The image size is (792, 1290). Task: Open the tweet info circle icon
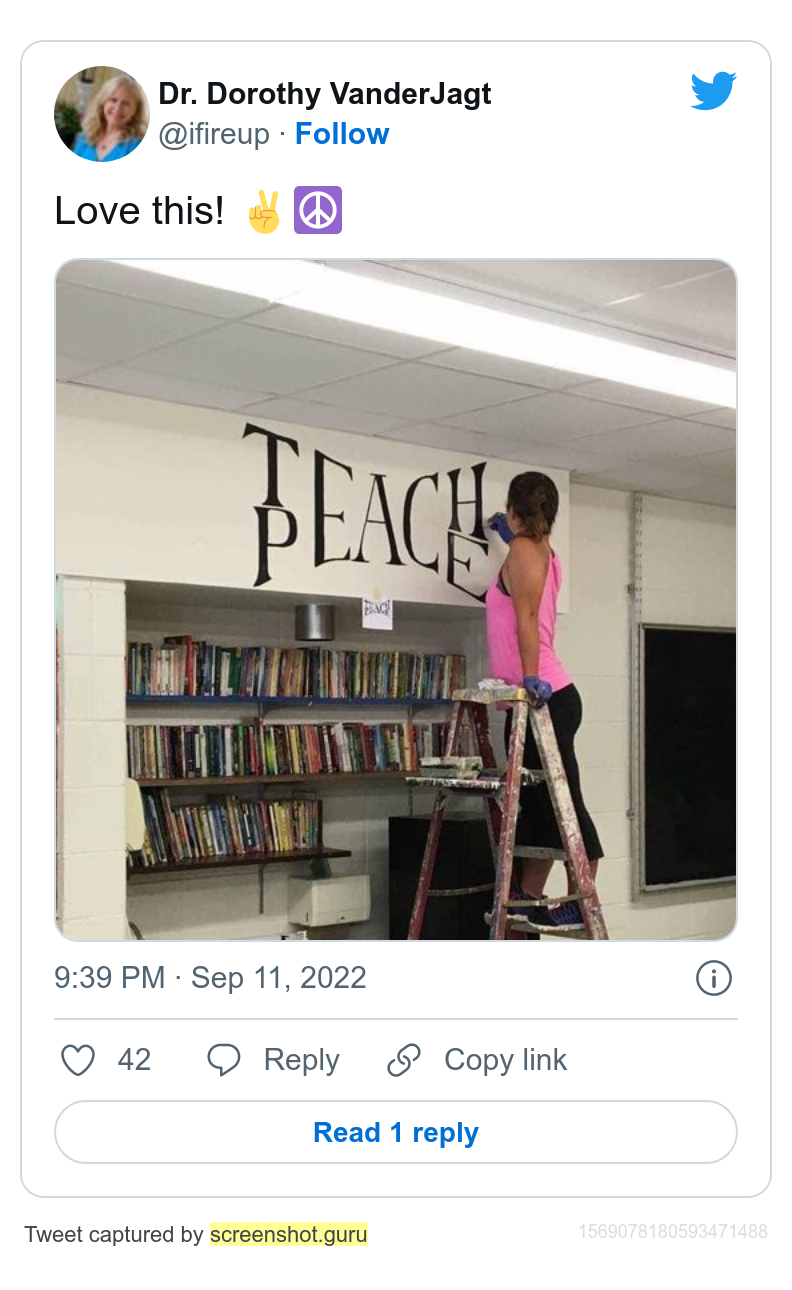click(714, 978)
